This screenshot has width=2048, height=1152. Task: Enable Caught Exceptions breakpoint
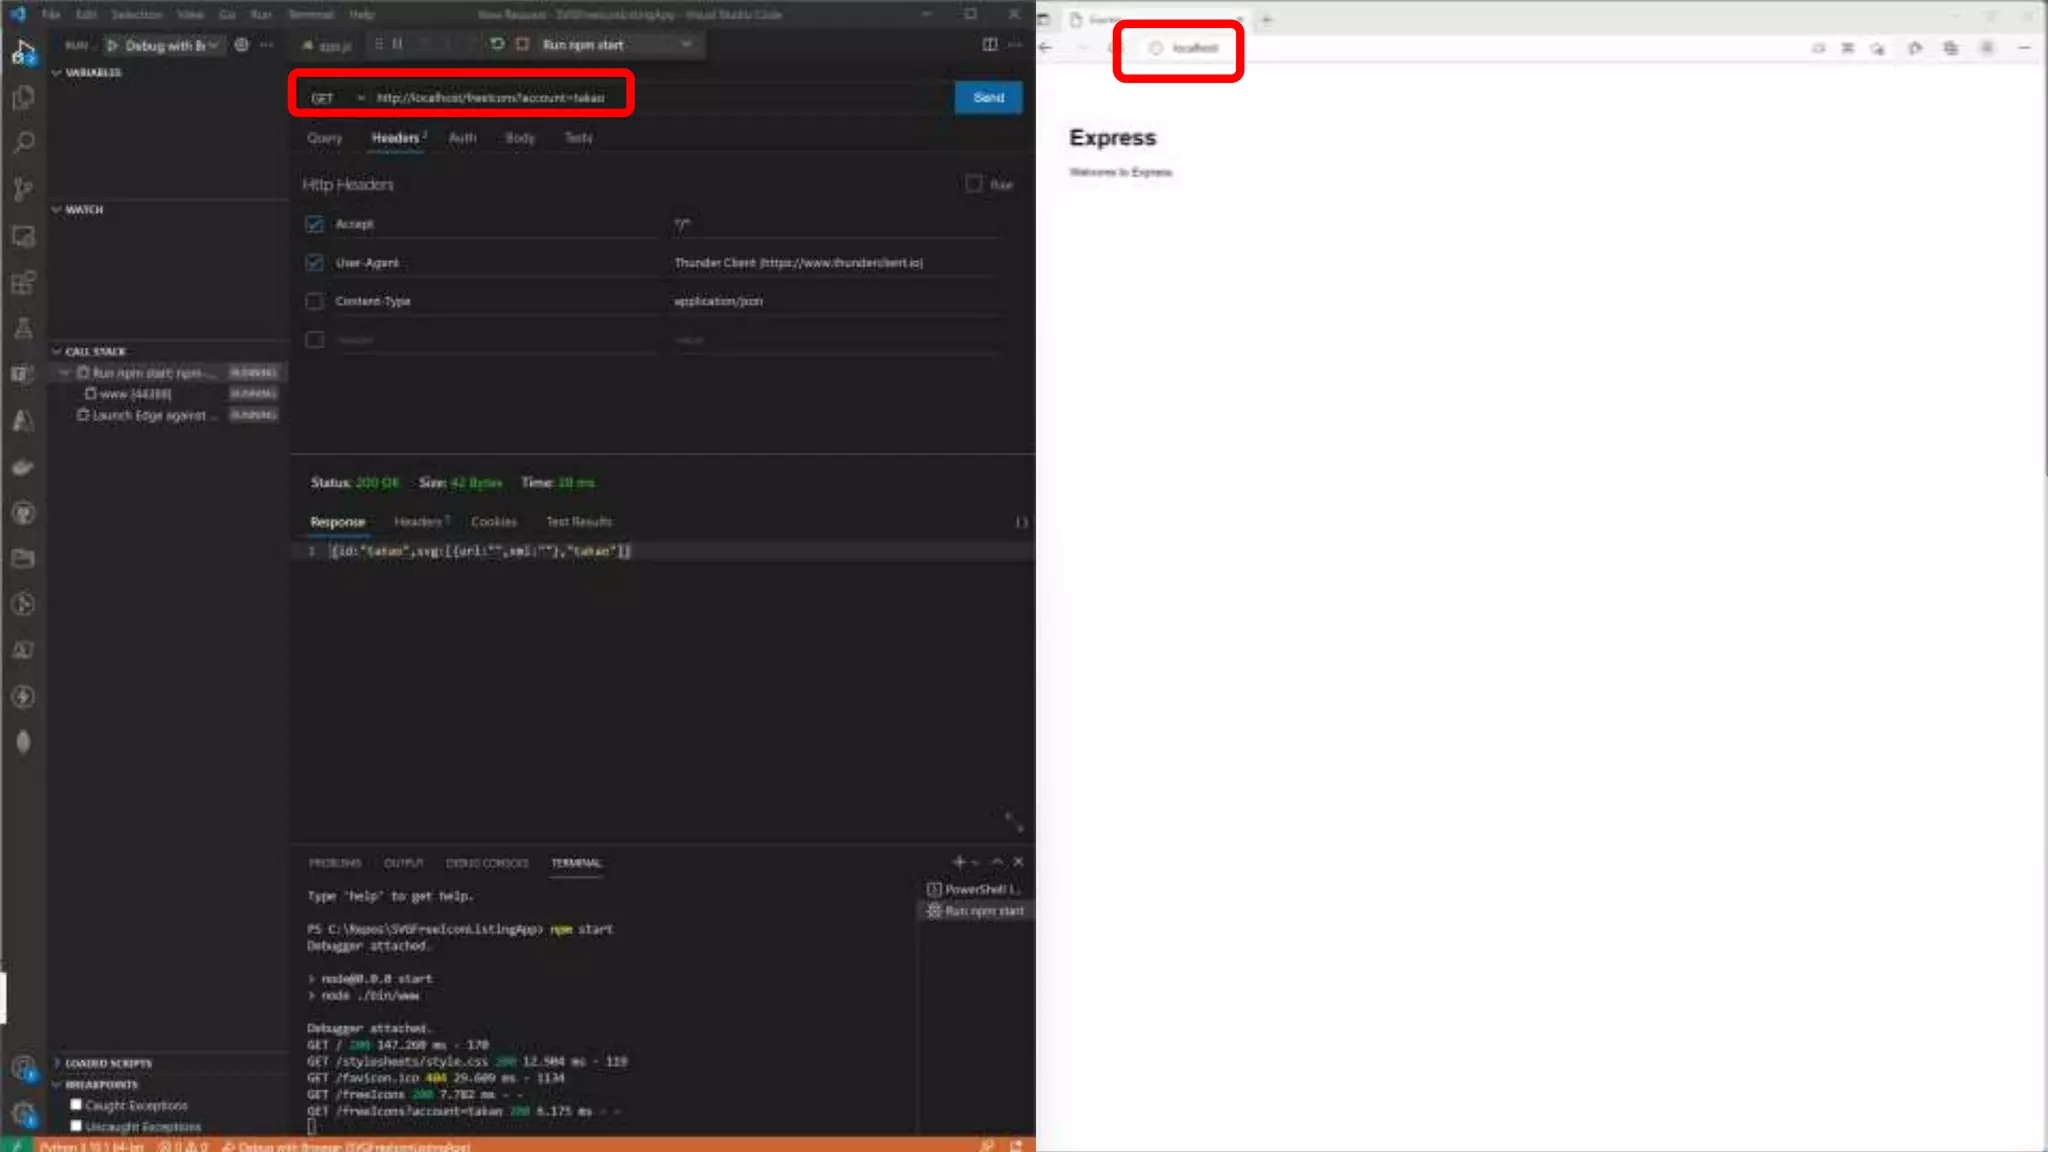pos(76,1105)
